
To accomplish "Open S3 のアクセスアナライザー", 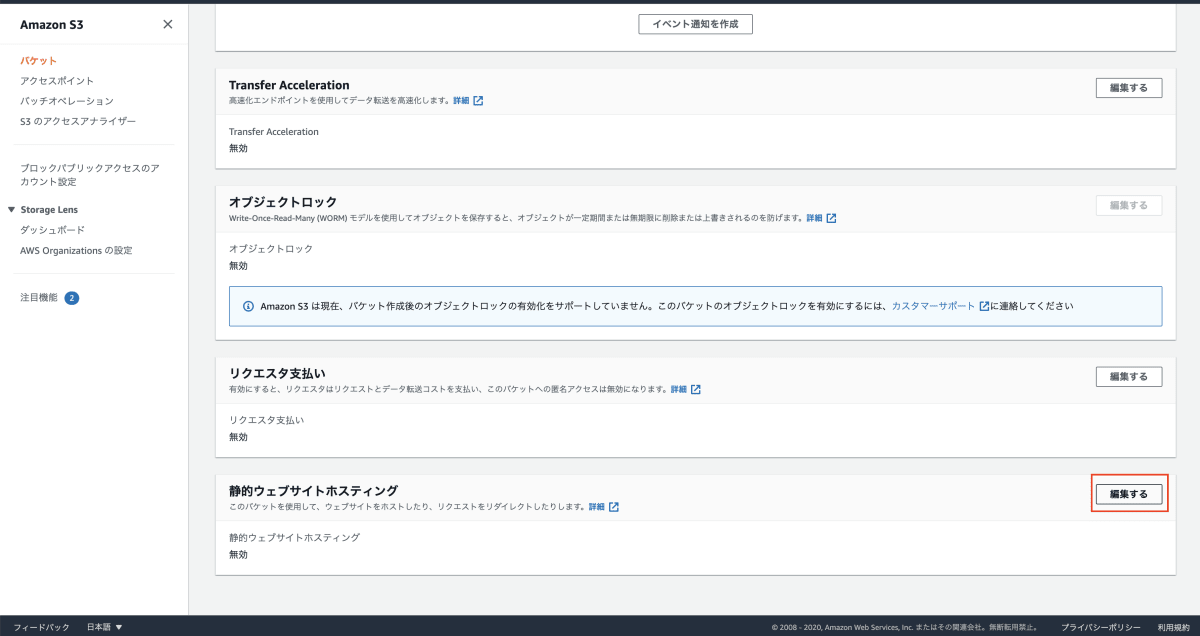I will (78, 121).
